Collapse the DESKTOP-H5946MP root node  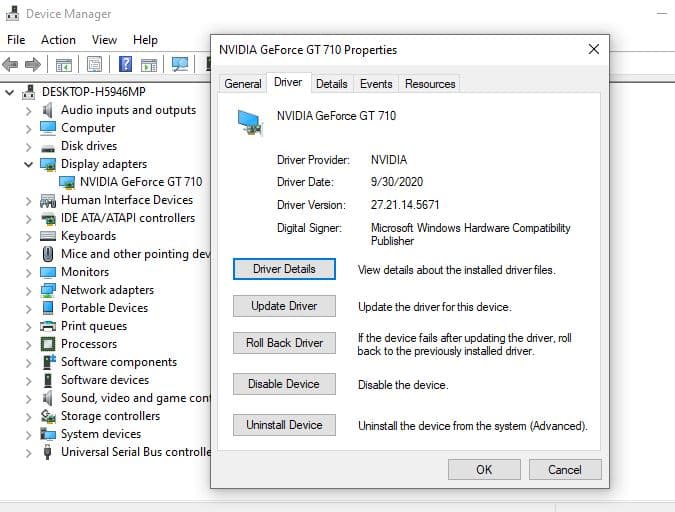pyautogui.click(x=9, y=92)
